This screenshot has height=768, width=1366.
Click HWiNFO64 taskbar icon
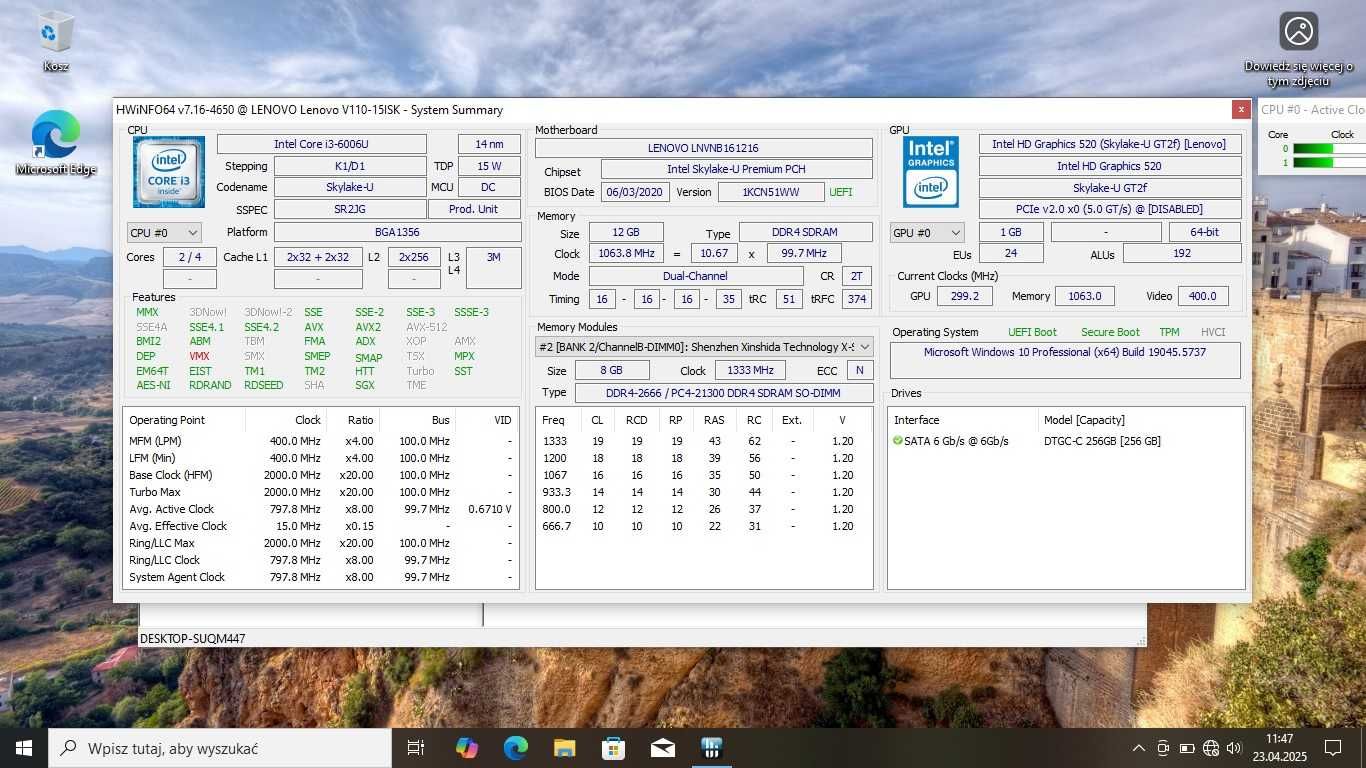click(712, 748)
